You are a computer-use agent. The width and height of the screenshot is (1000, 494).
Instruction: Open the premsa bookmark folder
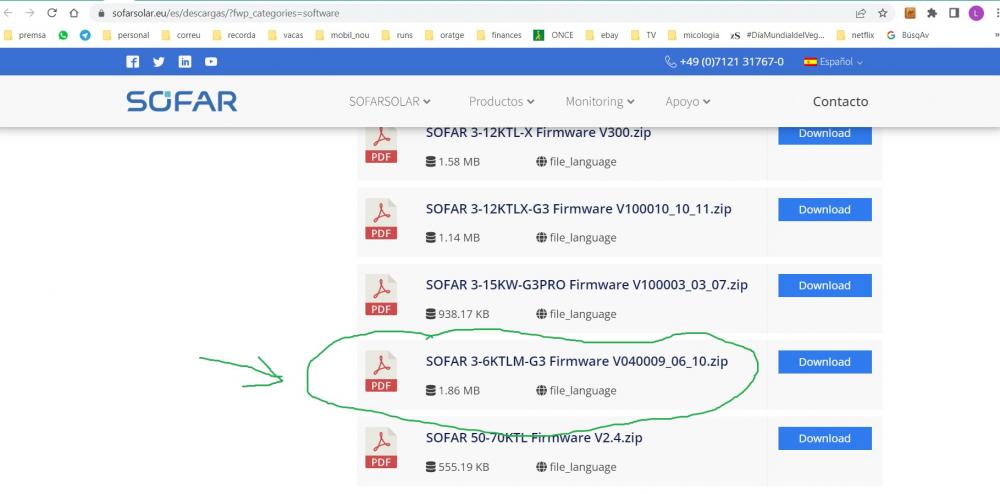tap(25, 35)
